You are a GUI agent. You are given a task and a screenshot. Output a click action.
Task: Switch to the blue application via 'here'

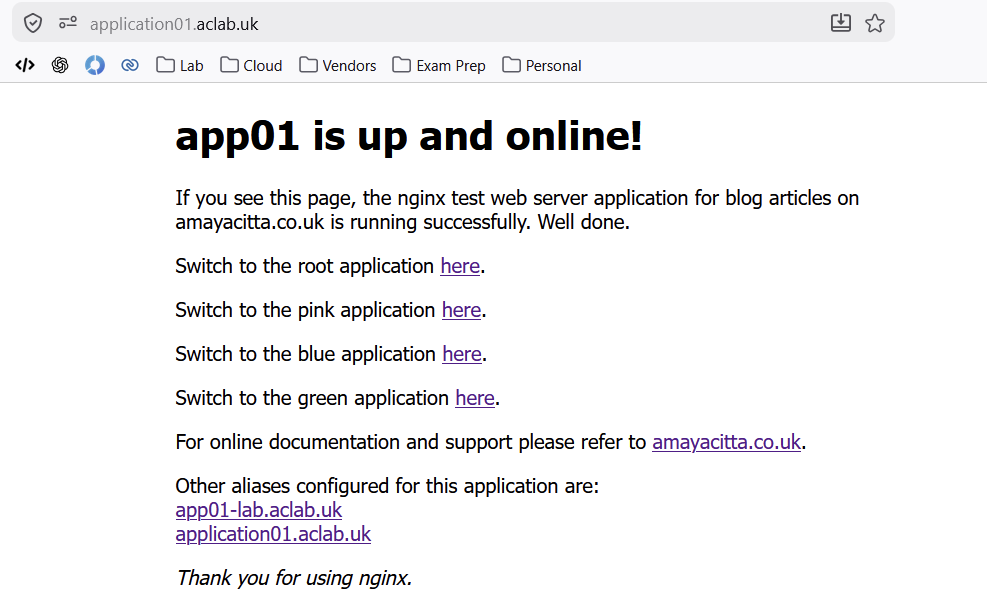pyautogui.click(x=461, y=354)
